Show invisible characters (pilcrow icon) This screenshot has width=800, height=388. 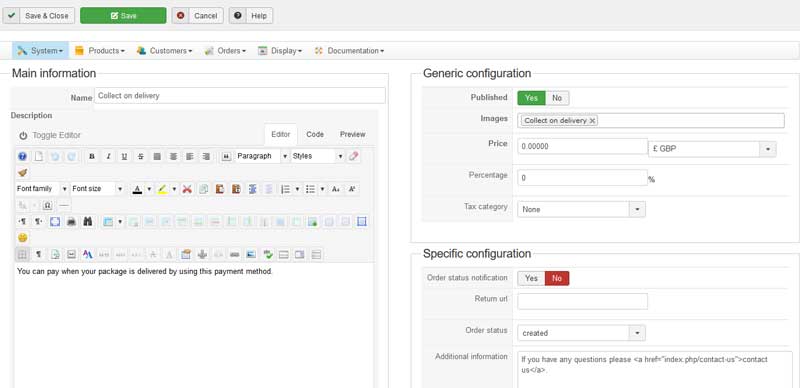pos(38,254)
